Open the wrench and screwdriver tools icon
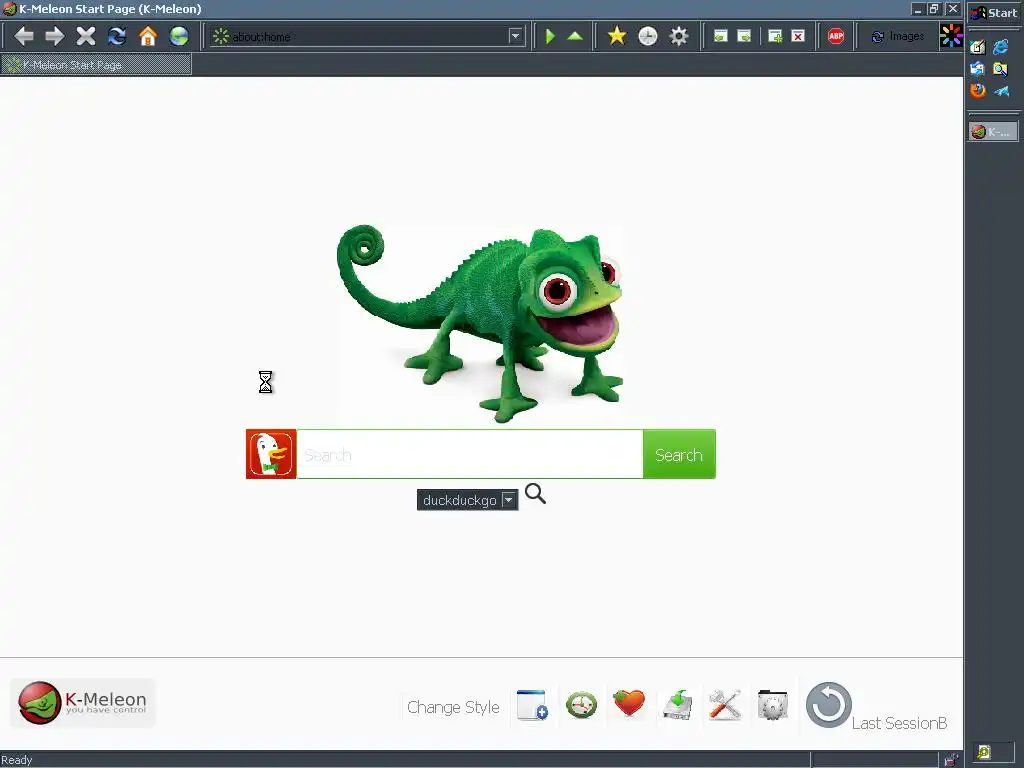This screenshot has width=1024, height=768. (725, 705)
